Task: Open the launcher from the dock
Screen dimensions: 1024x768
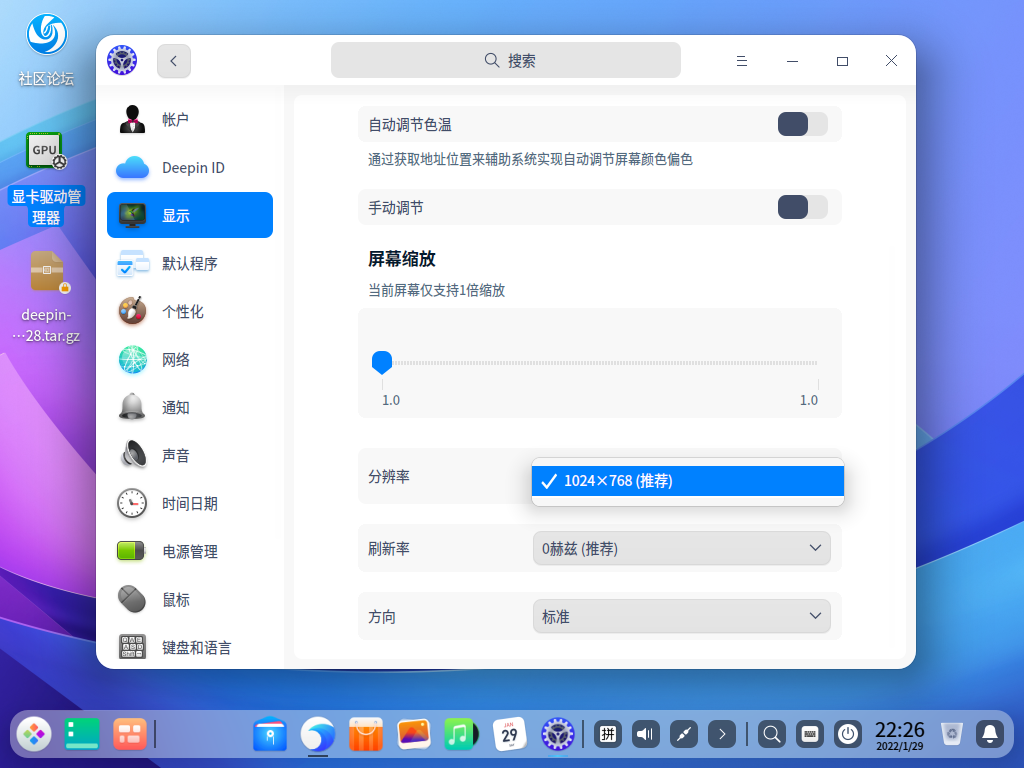Action: coord(34,735)
